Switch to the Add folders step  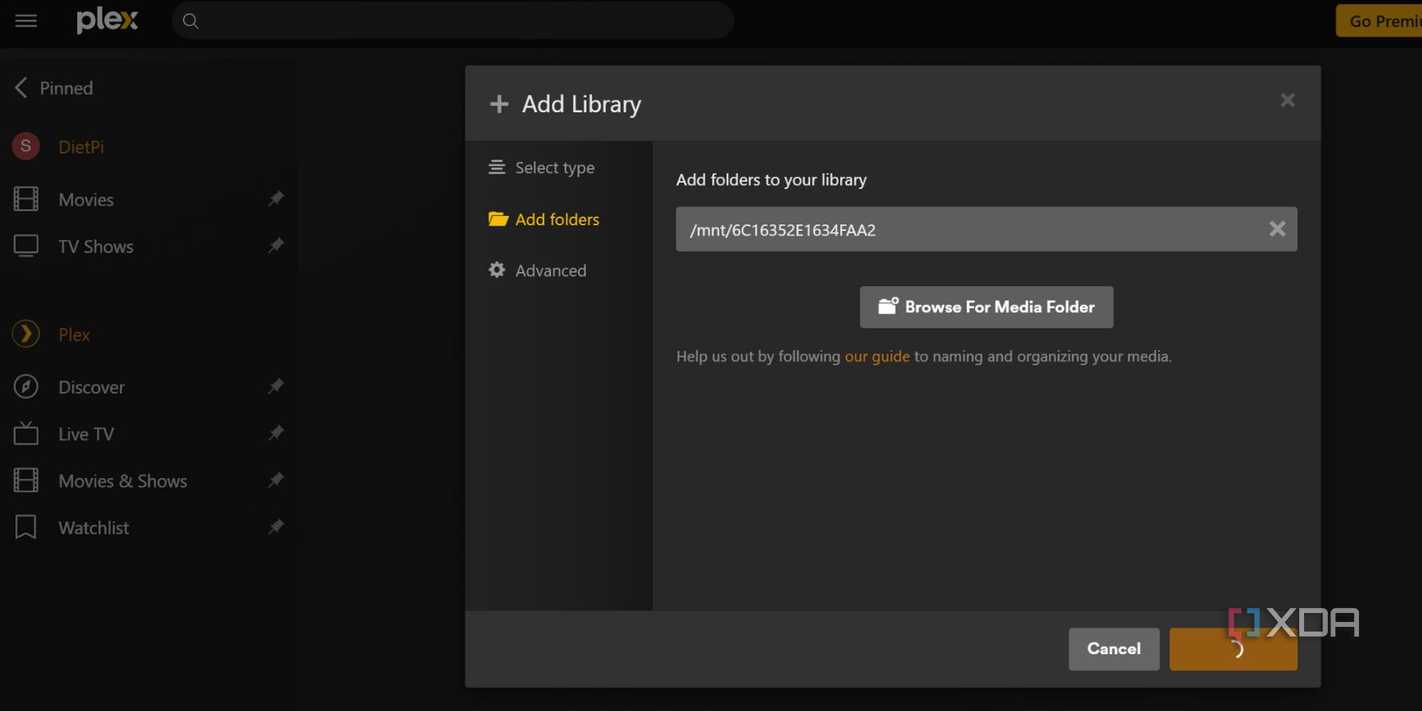pos(557,219)
